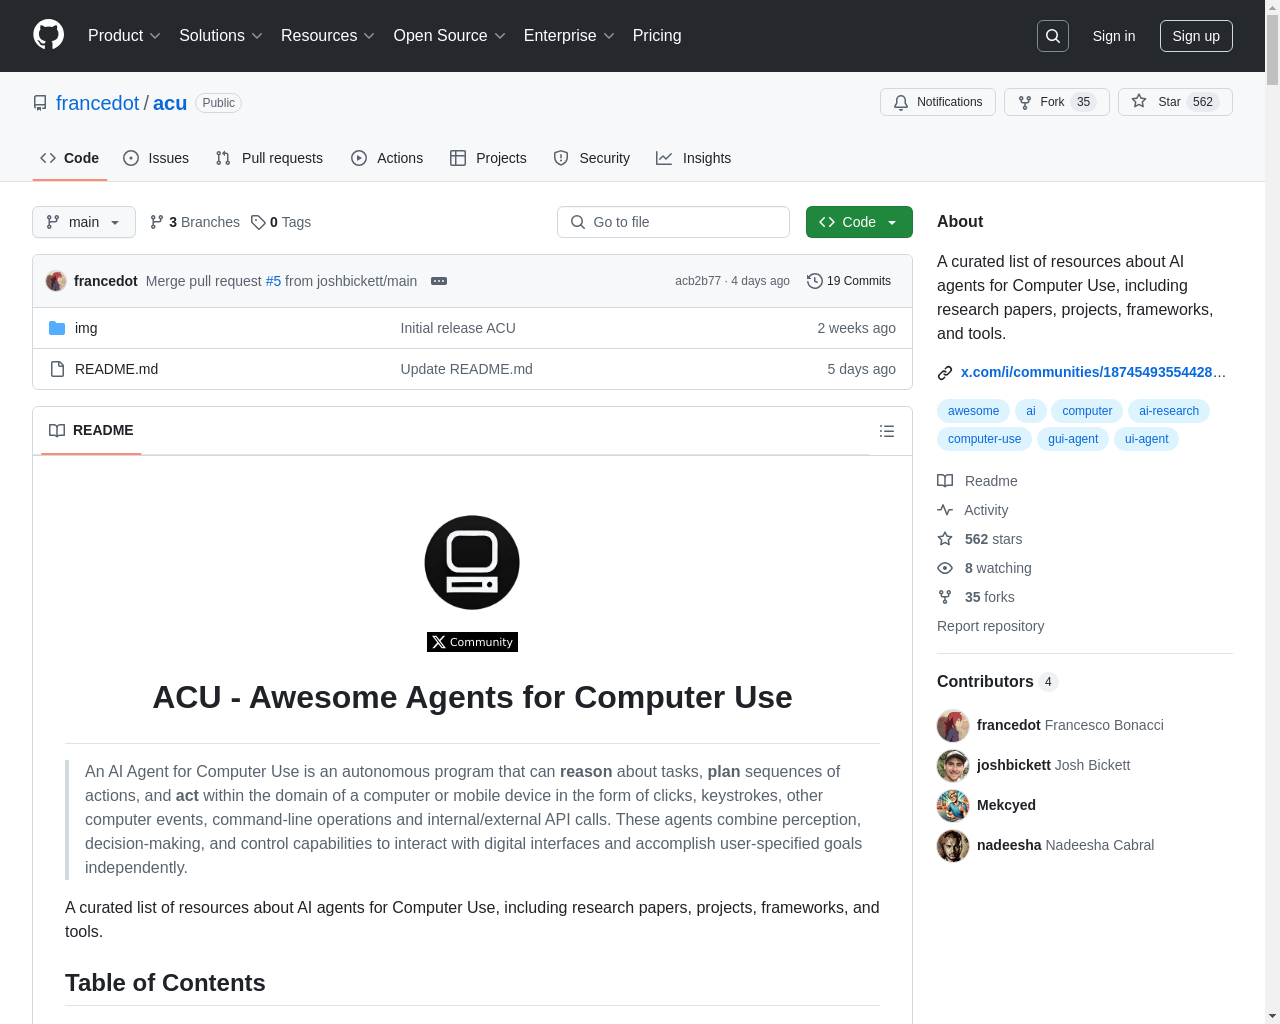1280x1024 pixels.
Task: Expand the Enterprise menu
Action: pos(570,36)
